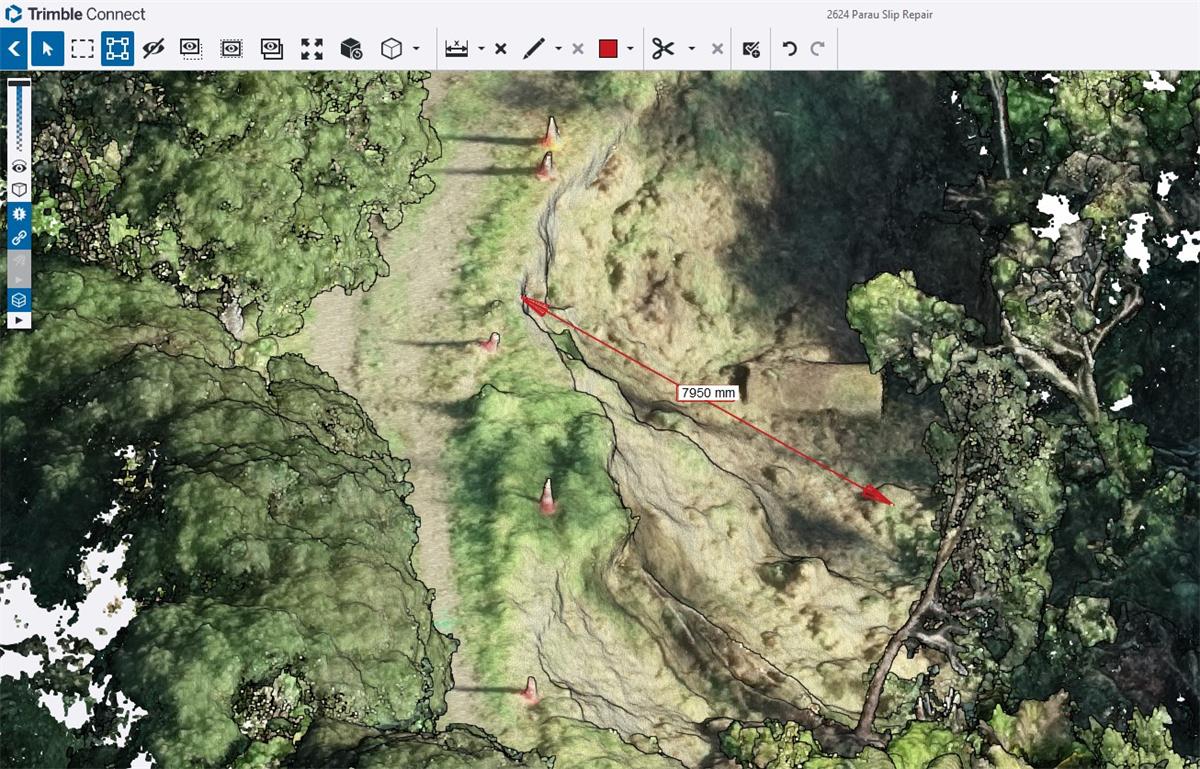Pick the red markup color swatch
The width and height of the screenshot is (1200, 769).
click(608, 49)
